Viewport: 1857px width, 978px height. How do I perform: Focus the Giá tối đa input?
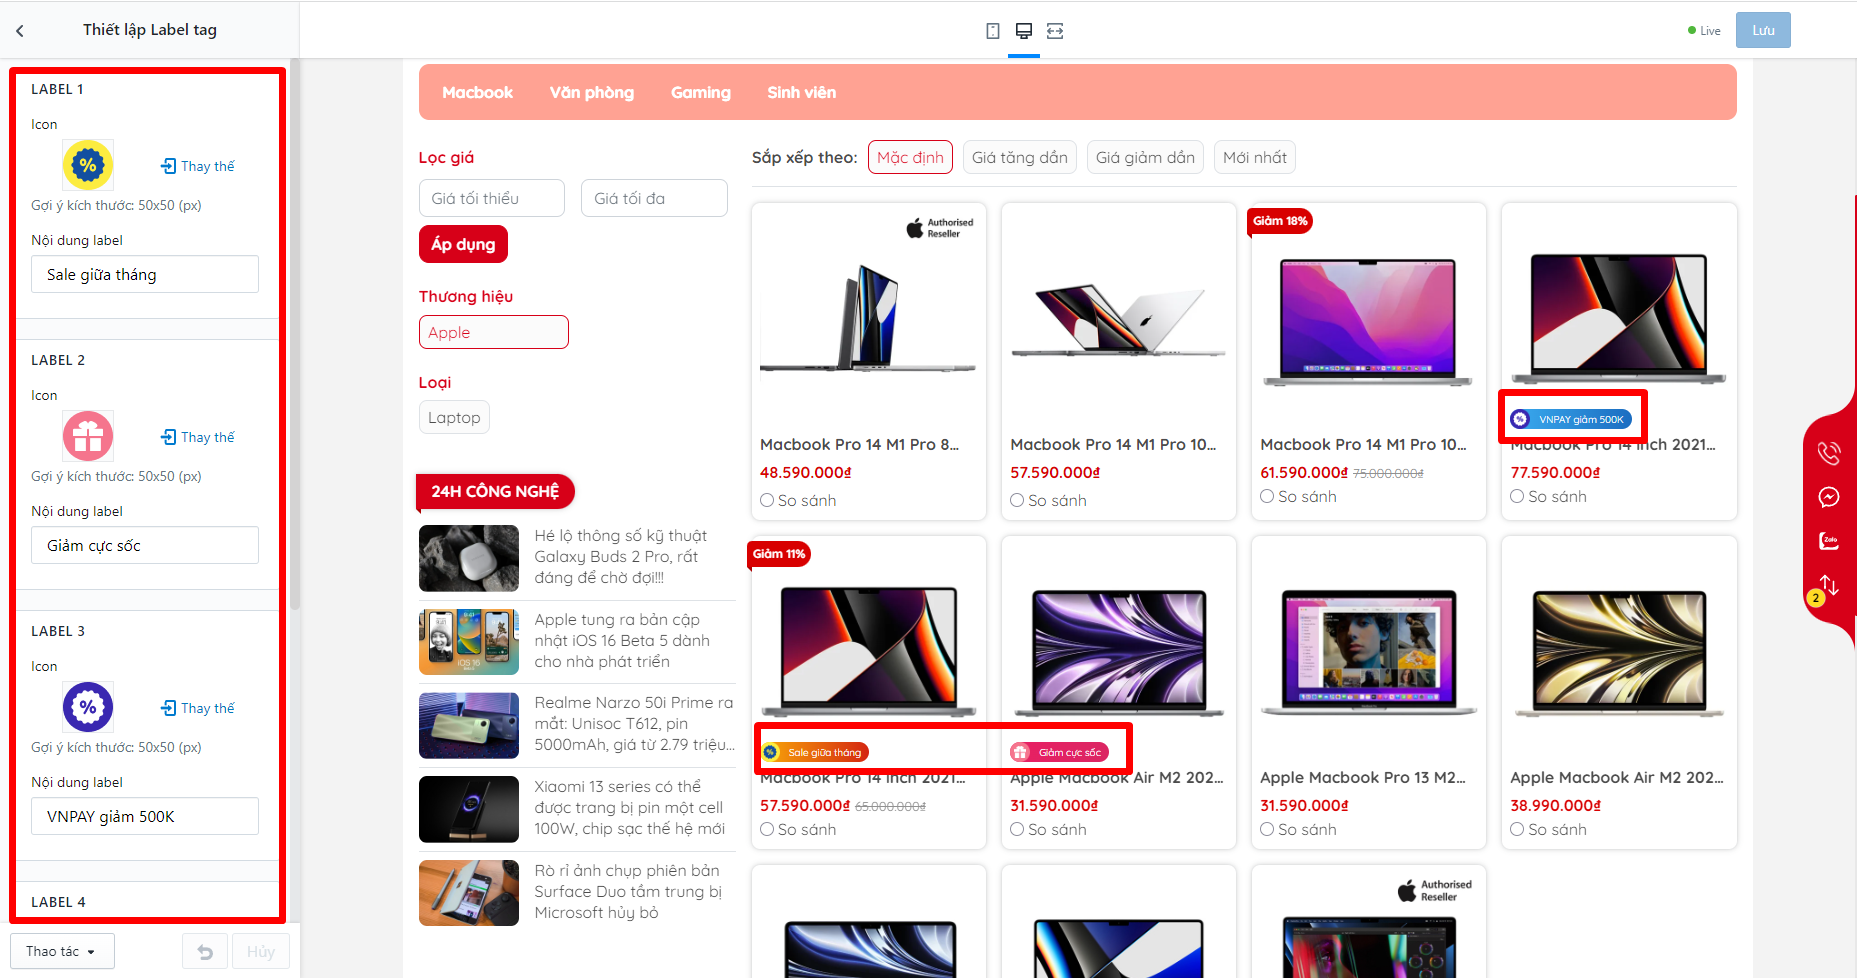(x=654, y=198)
